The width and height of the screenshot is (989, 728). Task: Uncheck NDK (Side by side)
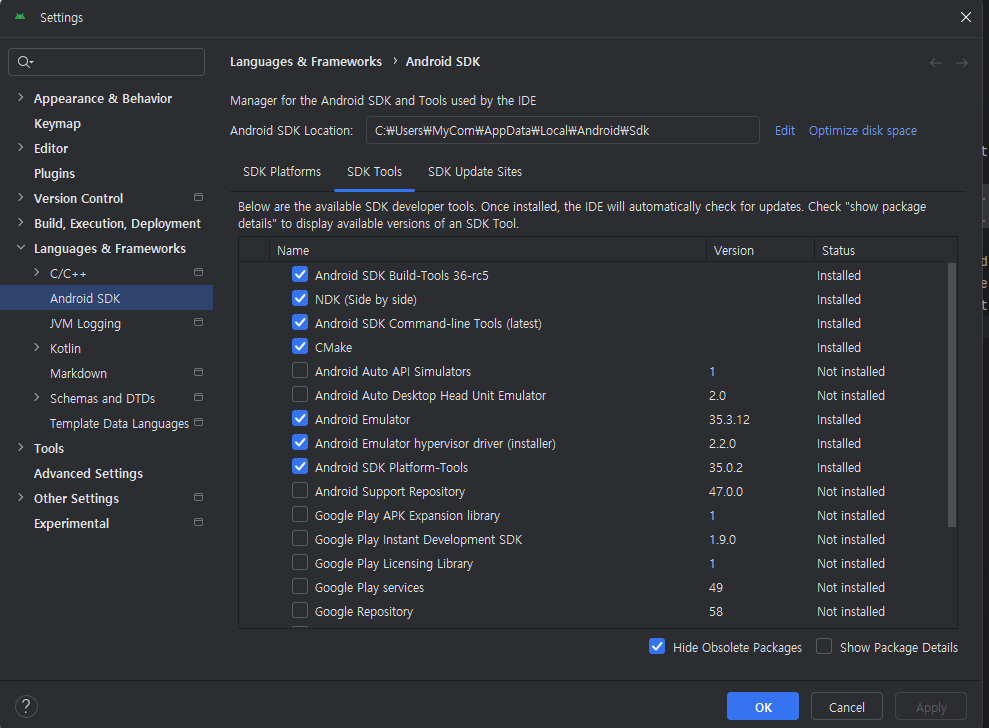[x=300, y=298]
